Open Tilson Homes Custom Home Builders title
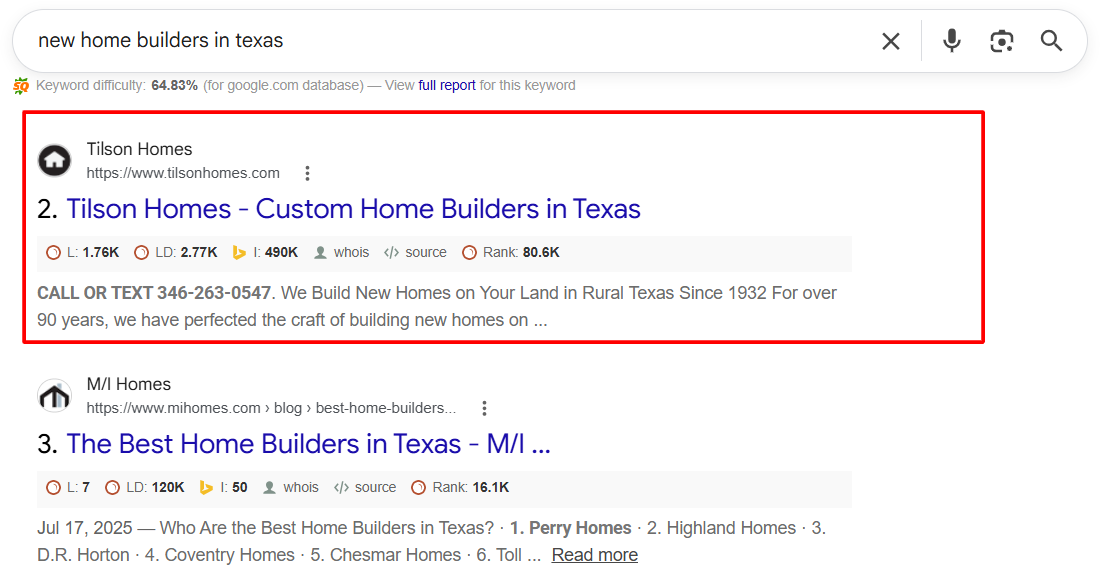1100x585 pixels. pyautogui.click(x=353, y=209)
